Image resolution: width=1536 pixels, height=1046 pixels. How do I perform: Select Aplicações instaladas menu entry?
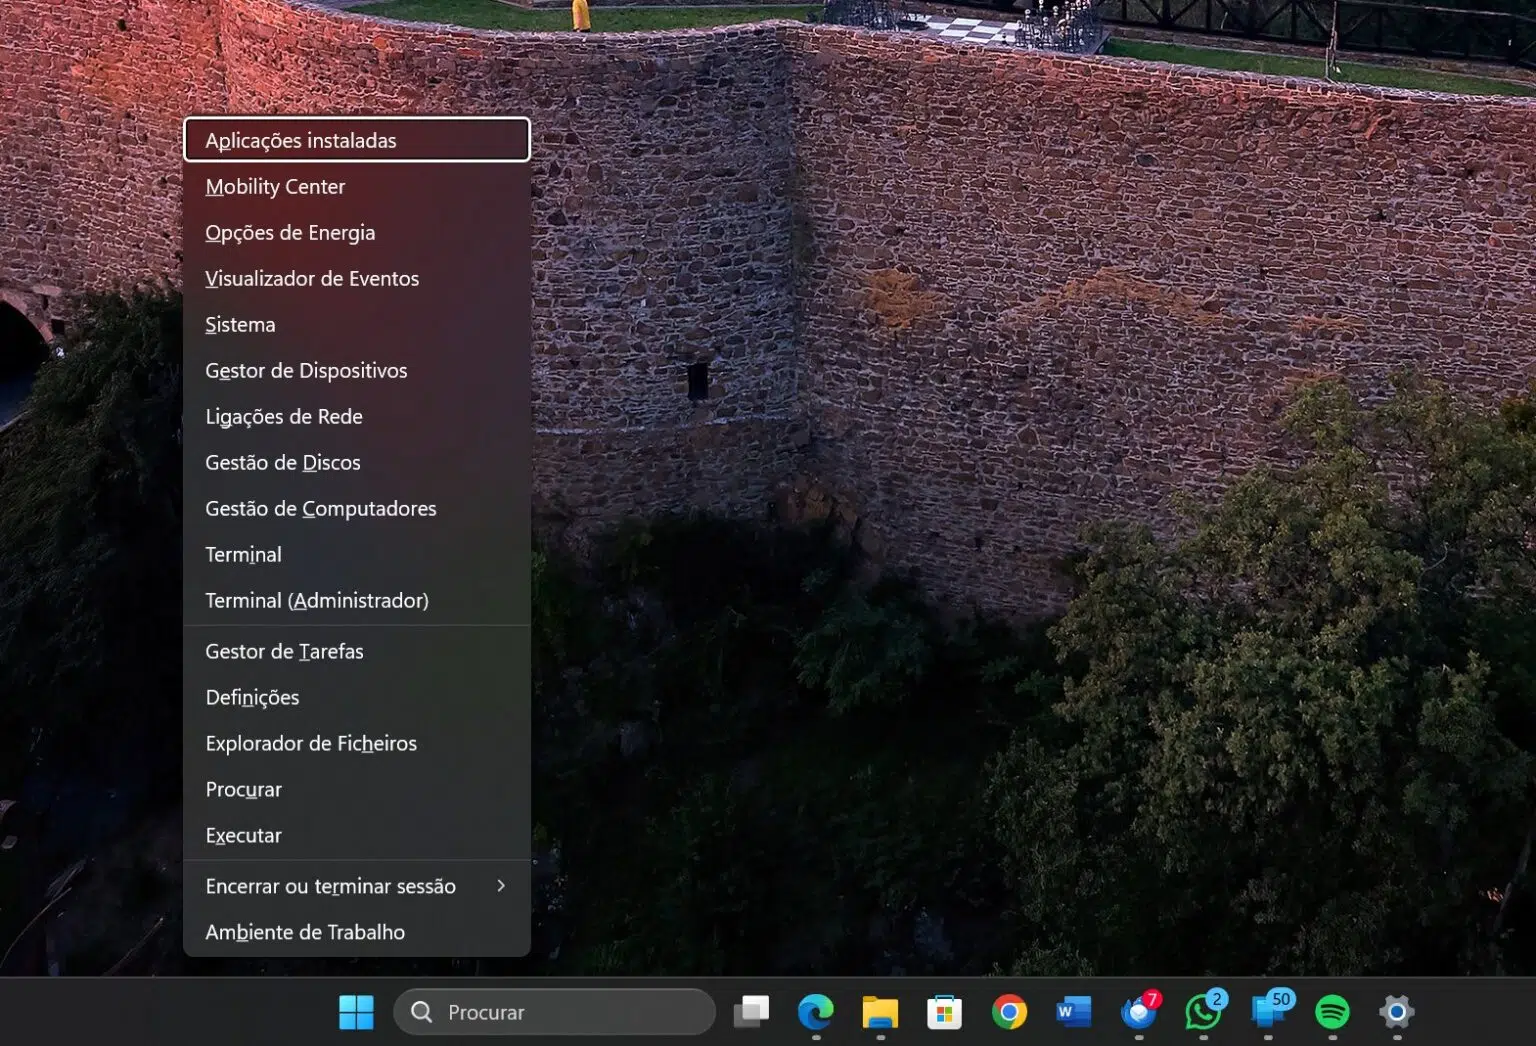click(356, 140)
